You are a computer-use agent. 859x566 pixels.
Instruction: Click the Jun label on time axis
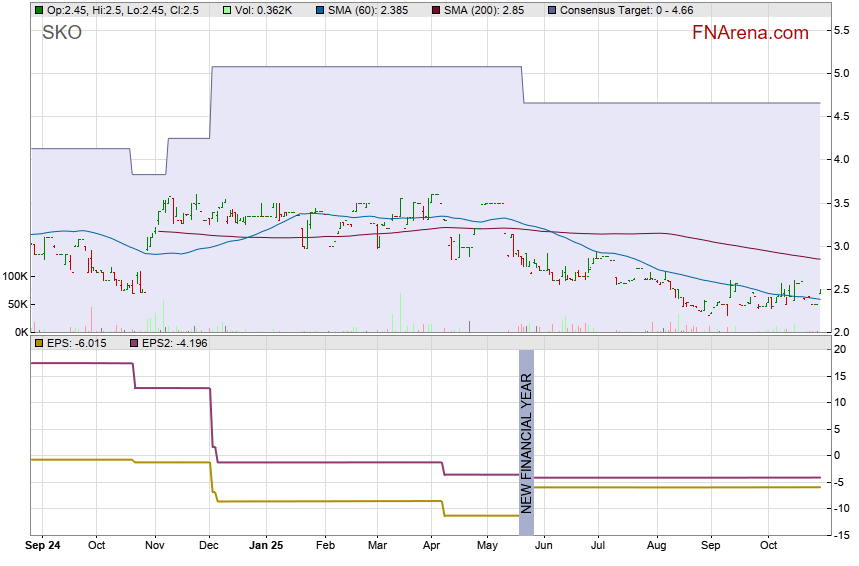545,546
